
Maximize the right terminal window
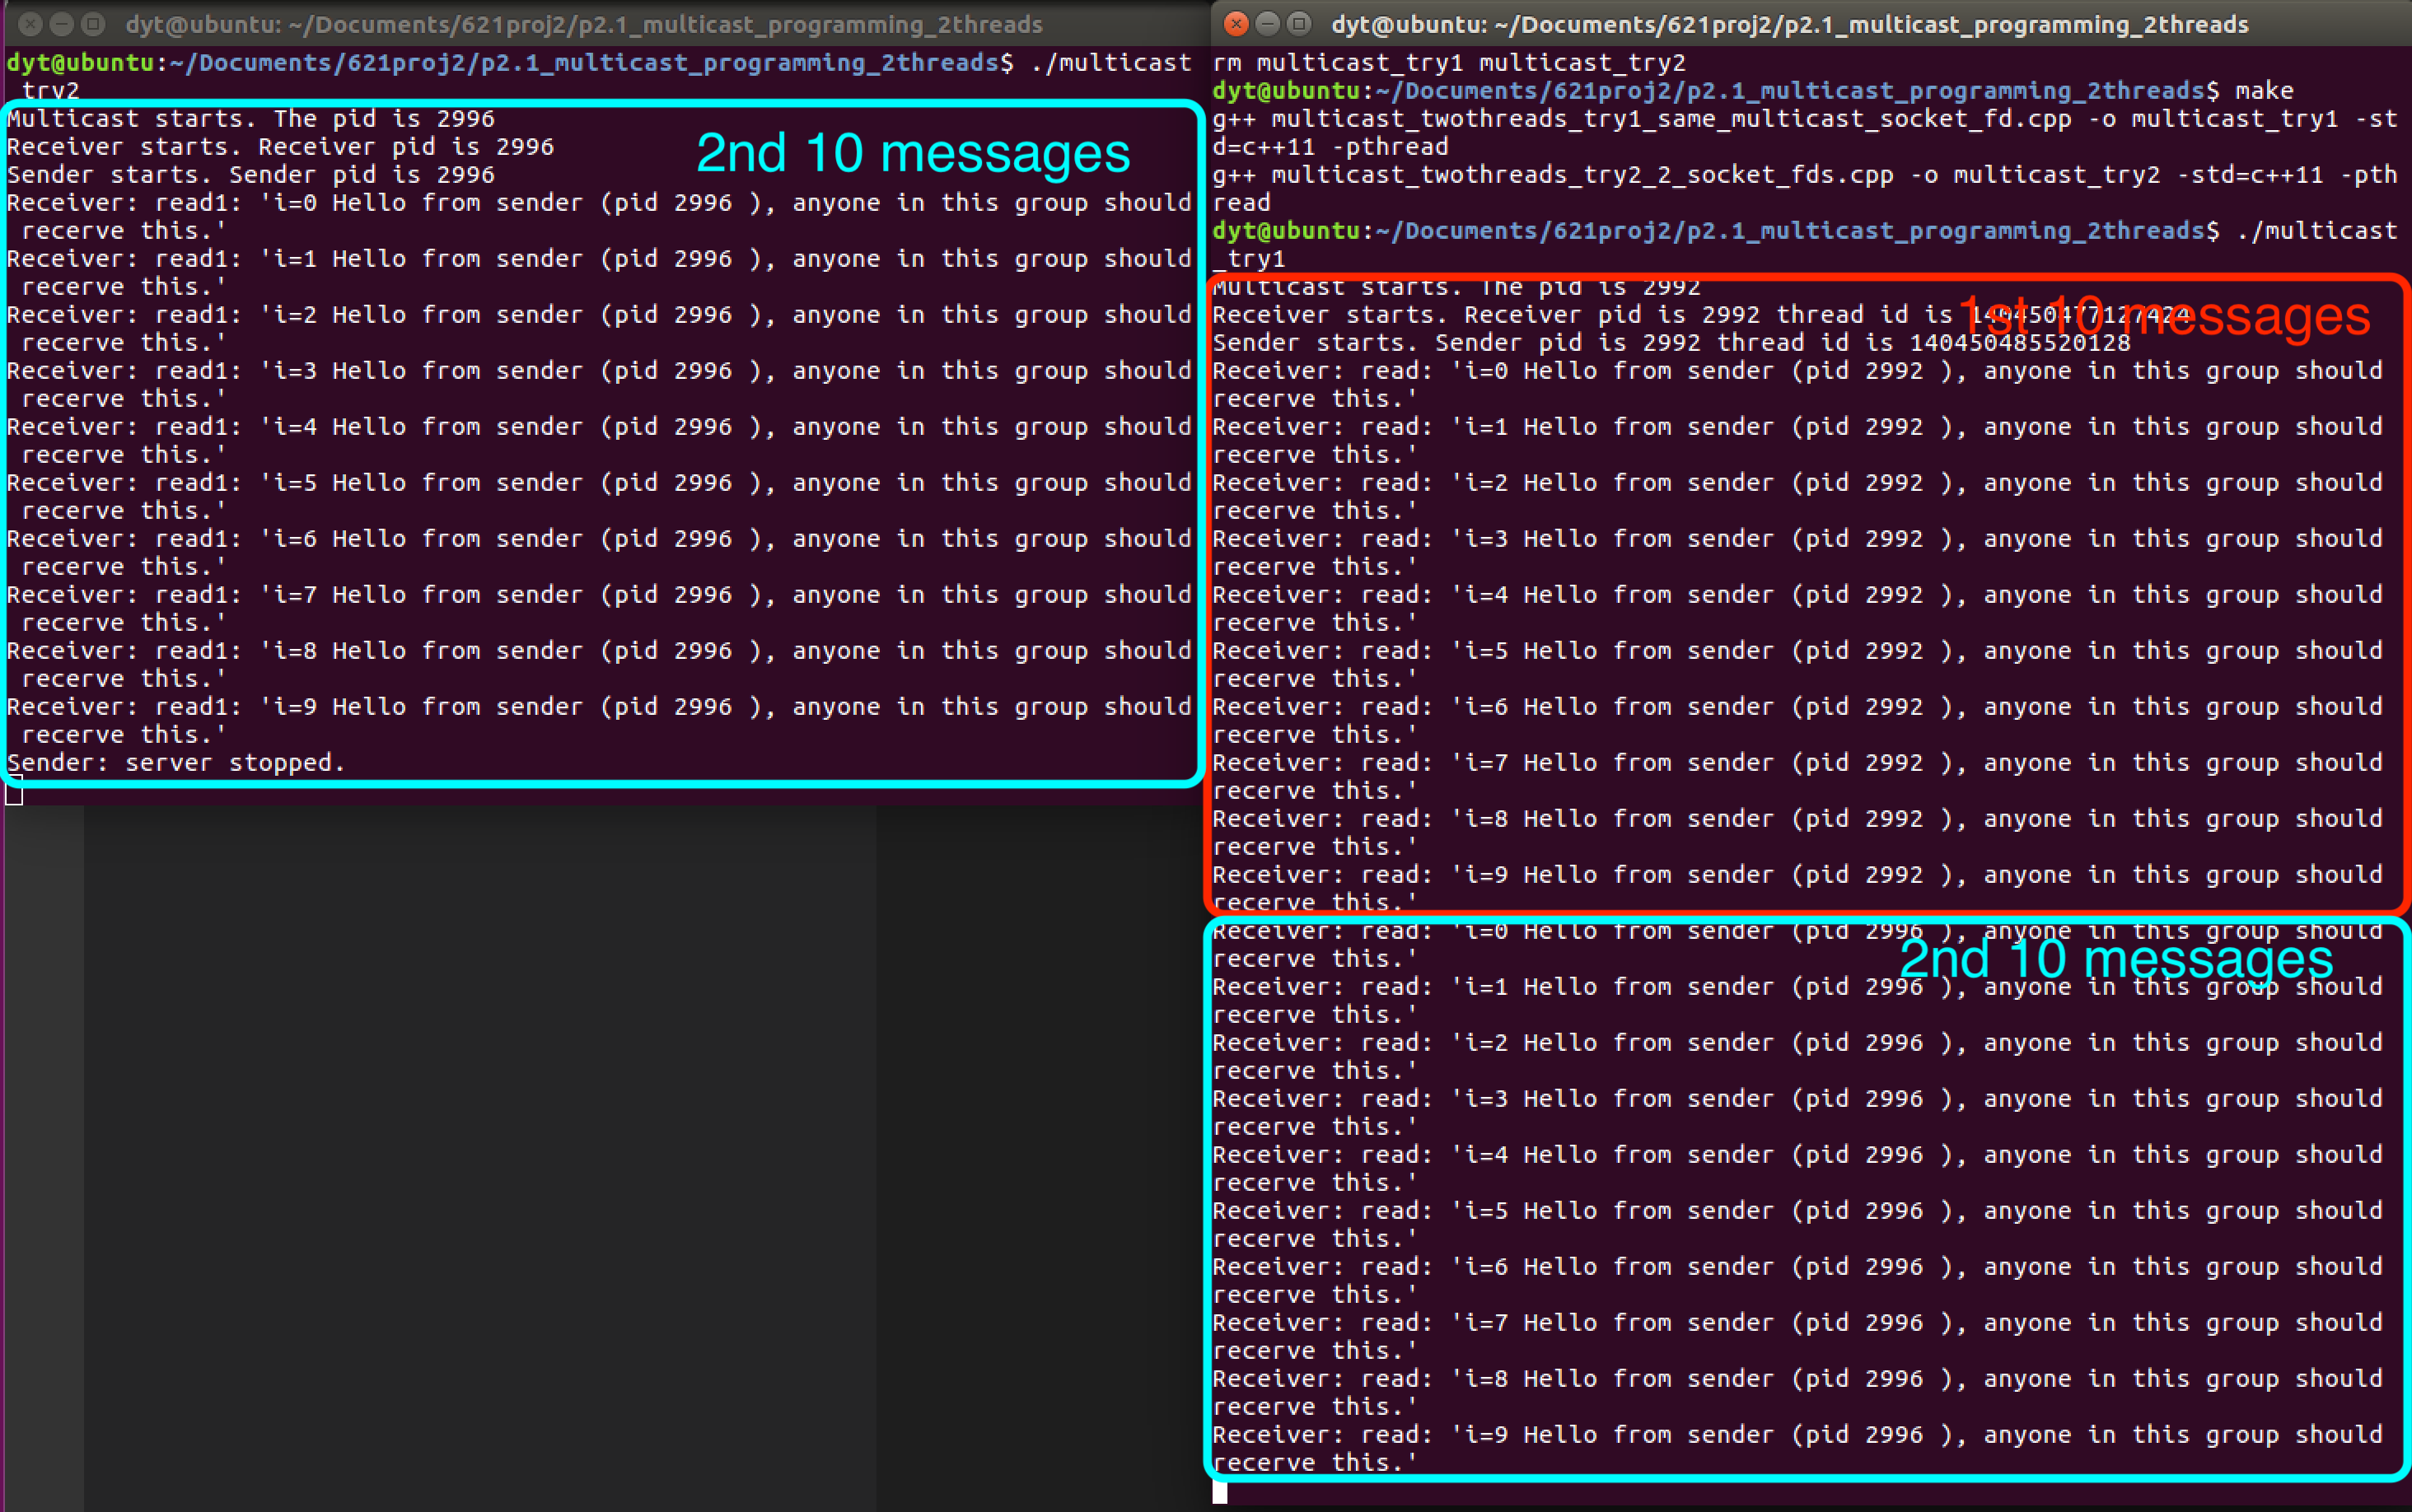click(1298, 23)
